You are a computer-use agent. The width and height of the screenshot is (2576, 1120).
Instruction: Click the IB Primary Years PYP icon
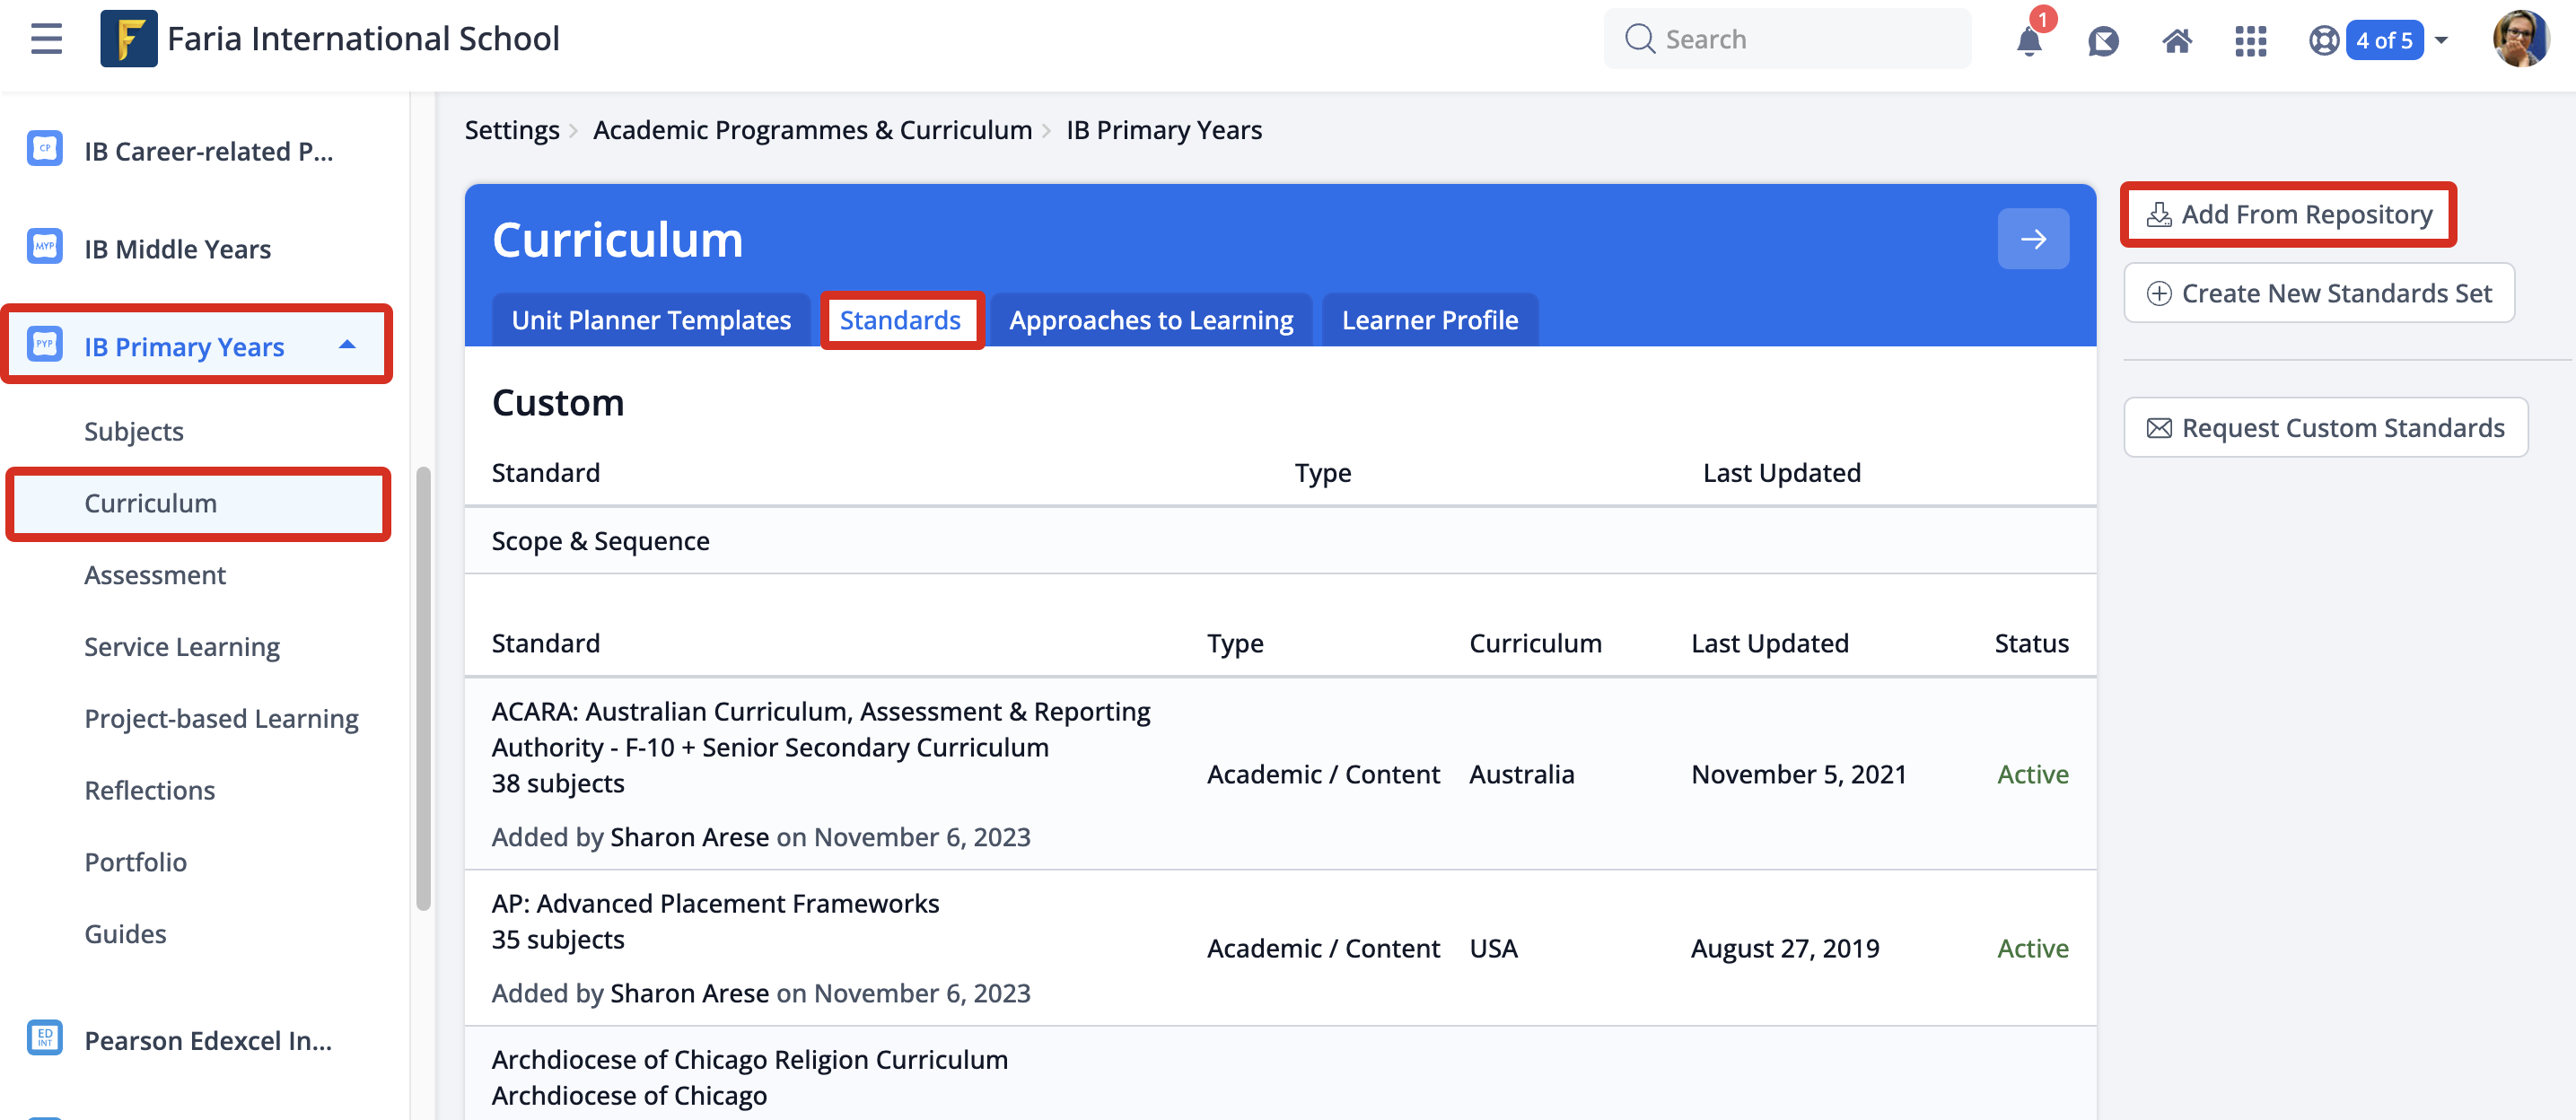coord(45,344)
